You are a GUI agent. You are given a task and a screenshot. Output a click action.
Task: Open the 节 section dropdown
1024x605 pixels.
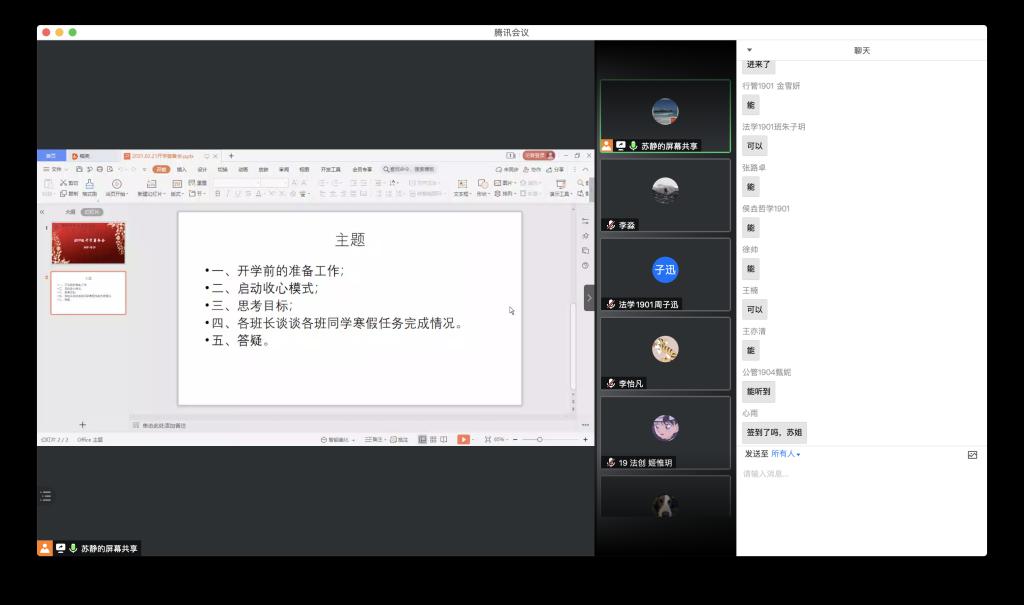click(198, 193)
